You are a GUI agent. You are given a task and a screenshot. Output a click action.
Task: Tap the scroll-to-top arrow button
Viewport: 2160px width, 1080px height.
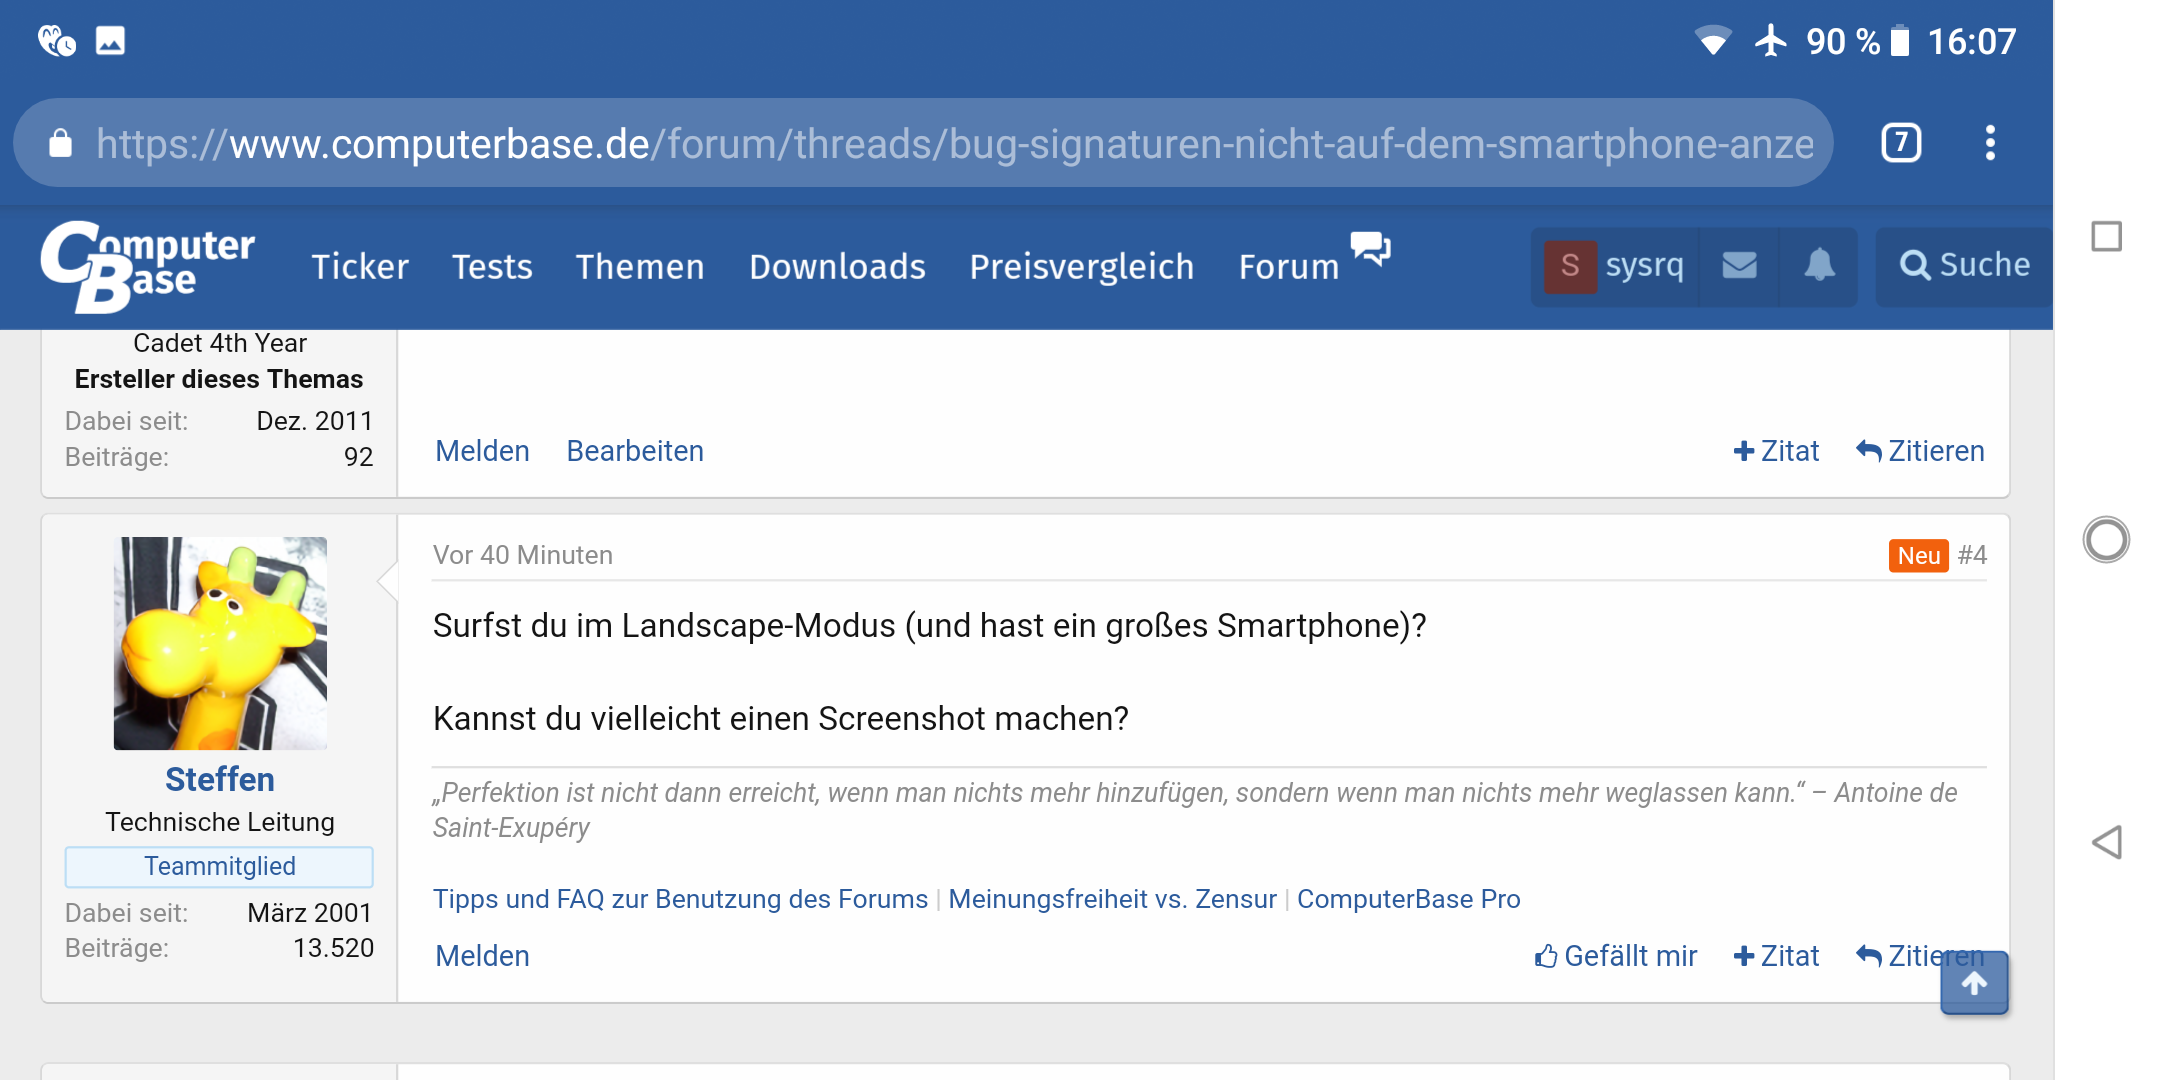(x=1974, y=984)
